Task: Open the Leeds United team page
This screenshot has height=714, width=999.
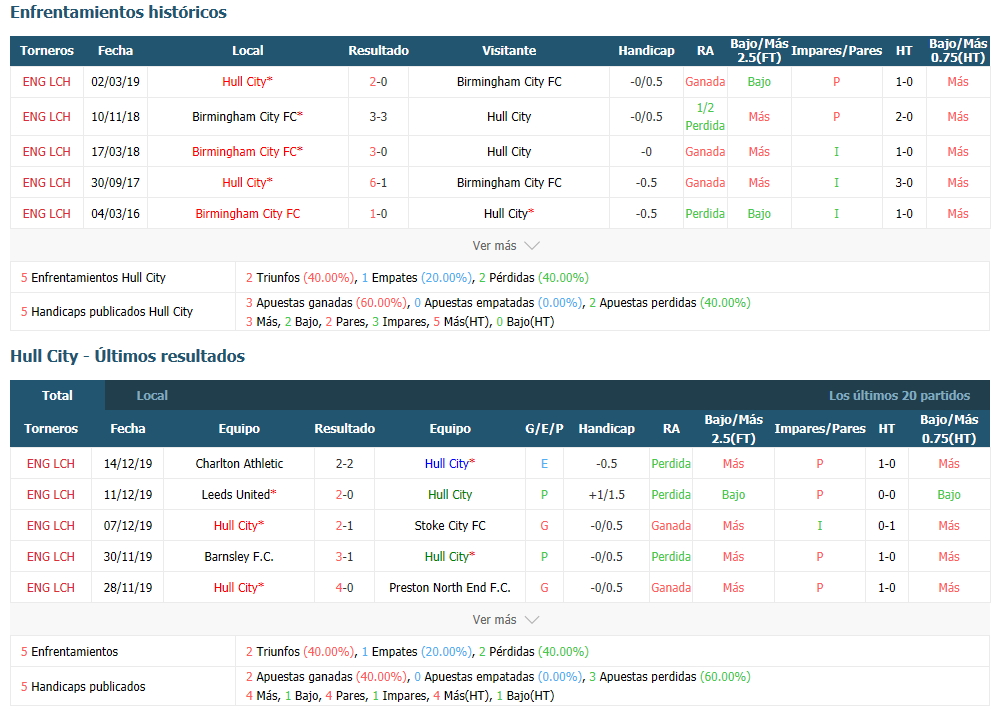Action: click(x=235, y=494)
